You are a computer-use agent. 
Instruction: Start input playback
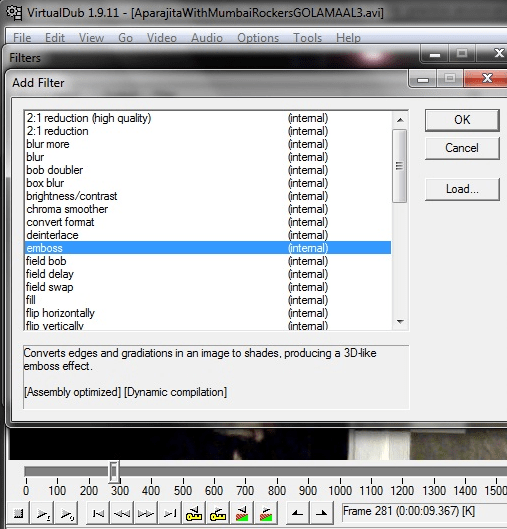point(43,513)
